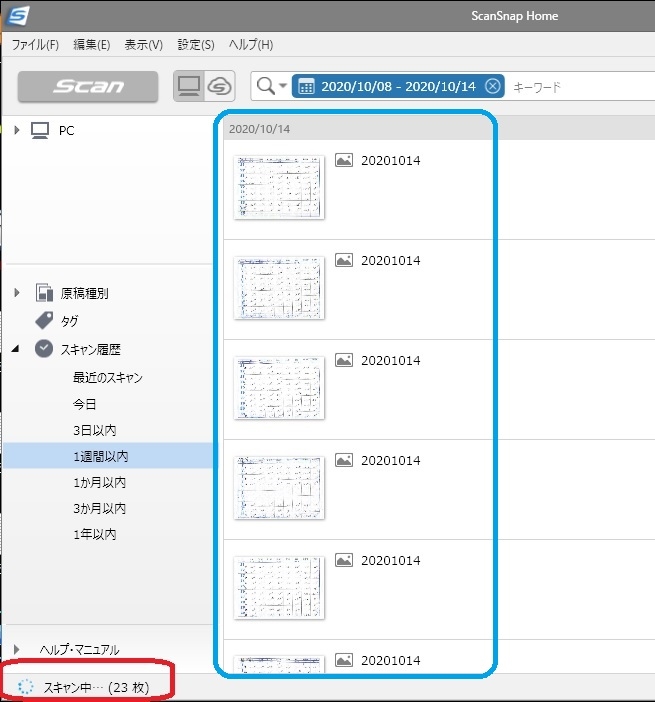Click the スキャン履歴 checkmark icon
This screenshot has height=702, width=655.
(x=44, y=349)
